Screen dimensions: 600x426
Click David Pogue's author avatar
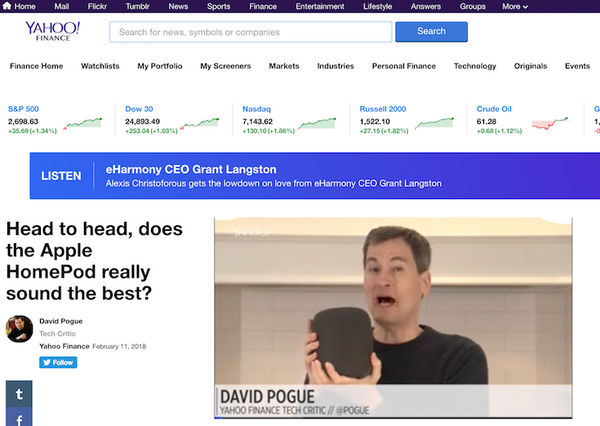tap(19, 328)
